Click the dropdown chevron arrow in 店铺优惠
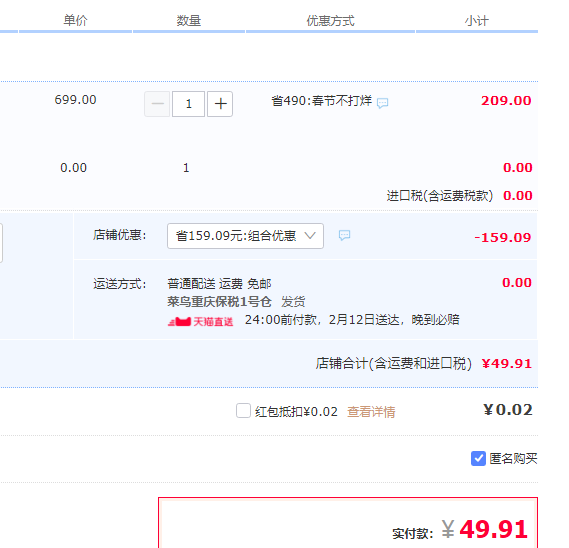The image size is (569, 548). [310, 236]
